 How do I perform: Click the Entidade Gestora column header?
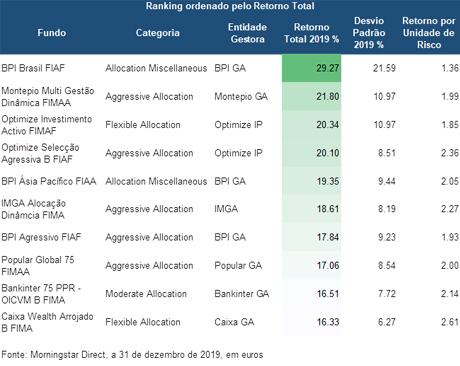click(247, 33)
